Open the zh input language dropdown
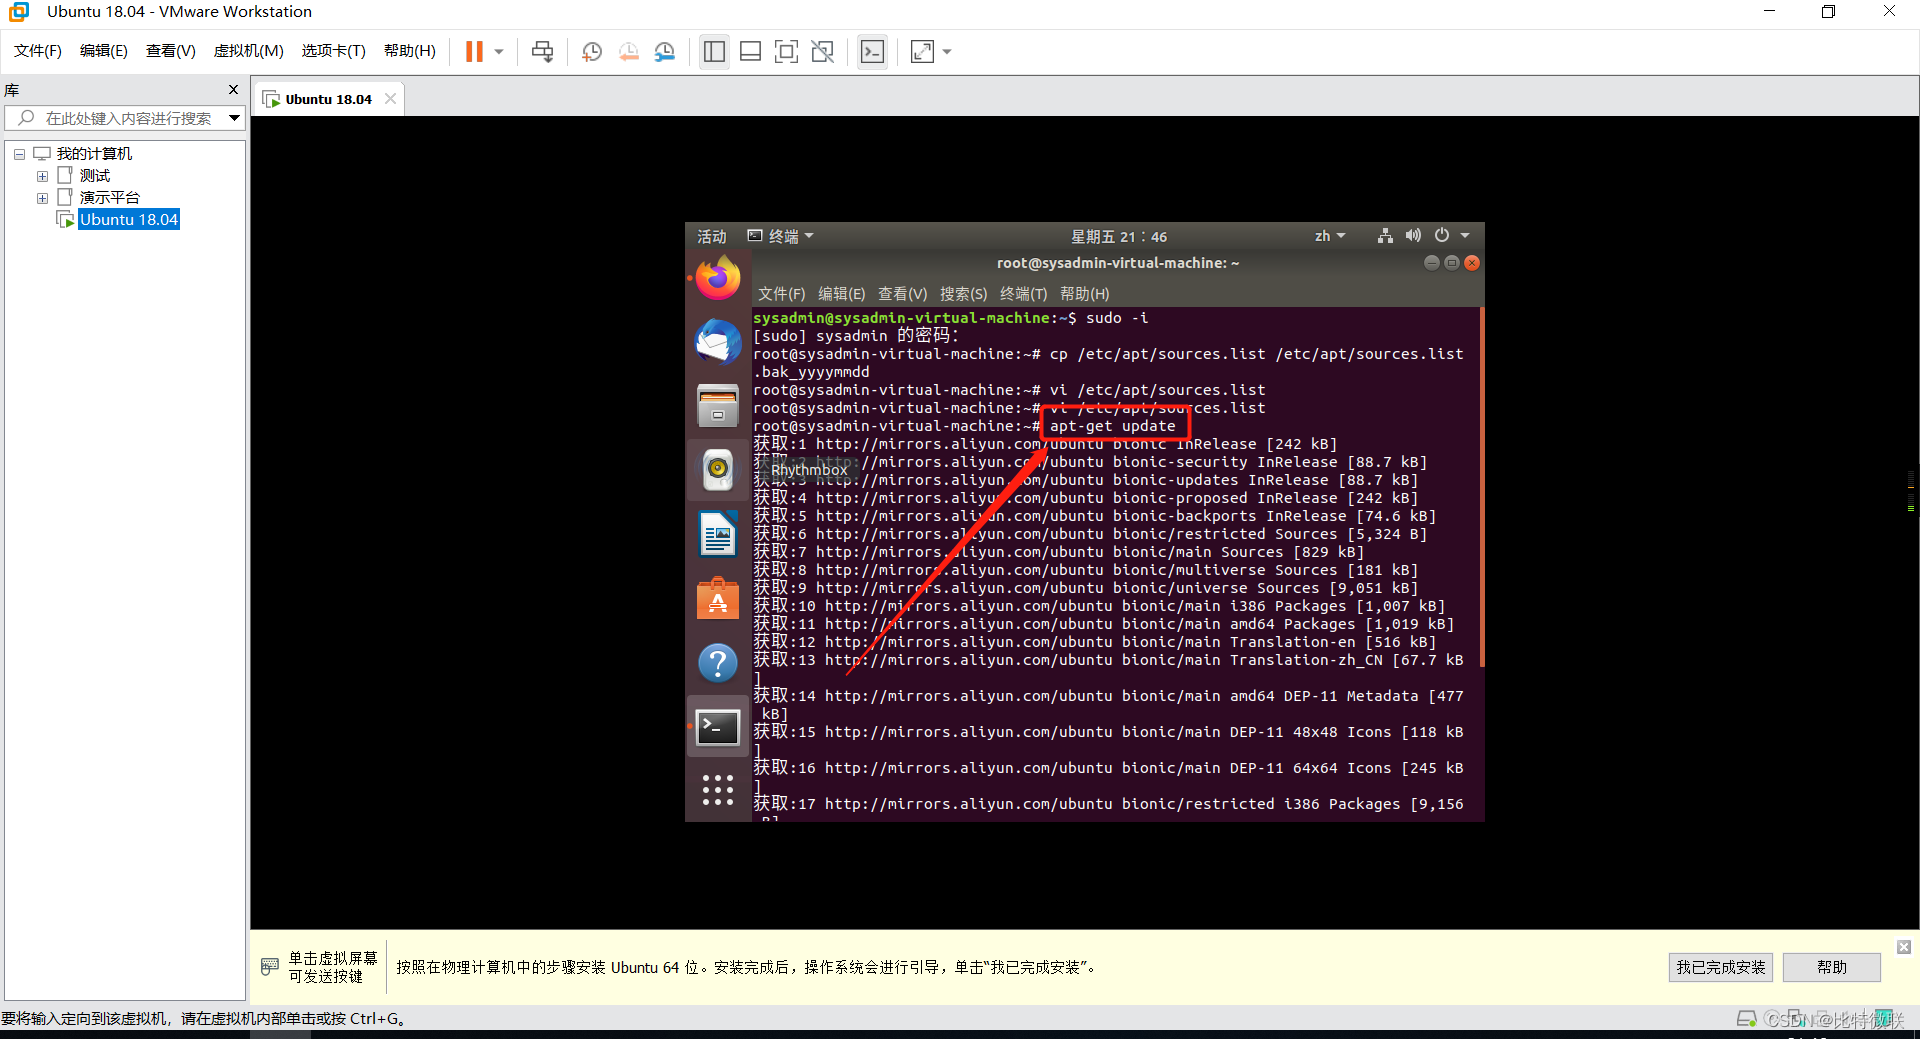Viewport: 1920px width, 1039px height. point(1330,236)
